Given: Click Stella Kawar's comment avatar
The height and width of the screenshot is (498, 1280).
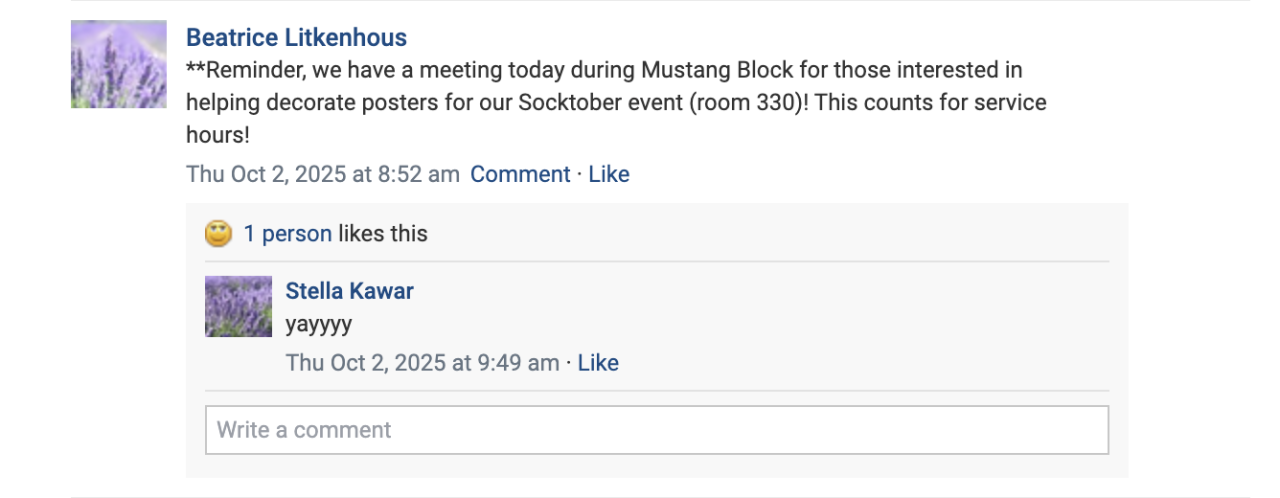Looking at the screenshot, I should [x=238, y=306].
